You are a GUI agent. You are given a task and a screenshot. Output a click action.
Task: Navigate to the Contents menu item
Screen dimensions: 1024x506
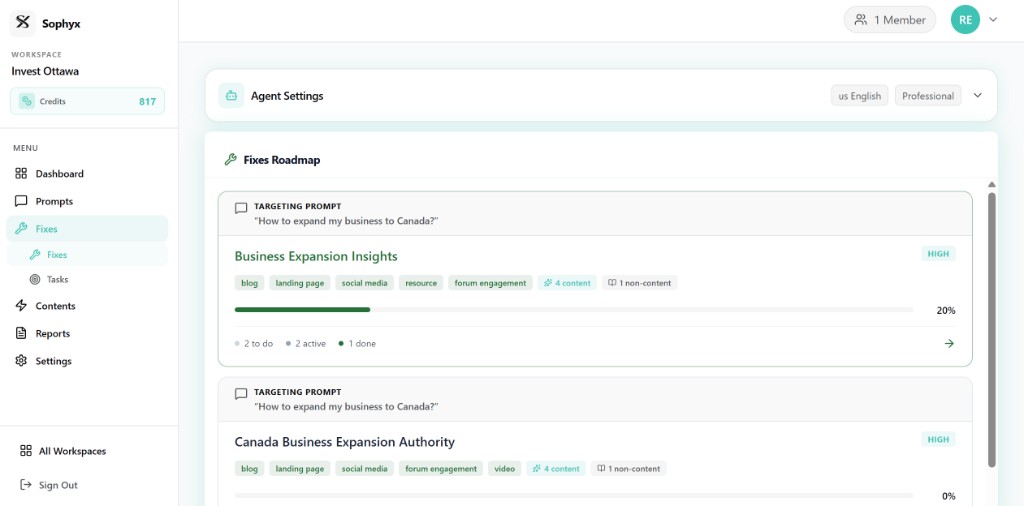click(87, 306)
